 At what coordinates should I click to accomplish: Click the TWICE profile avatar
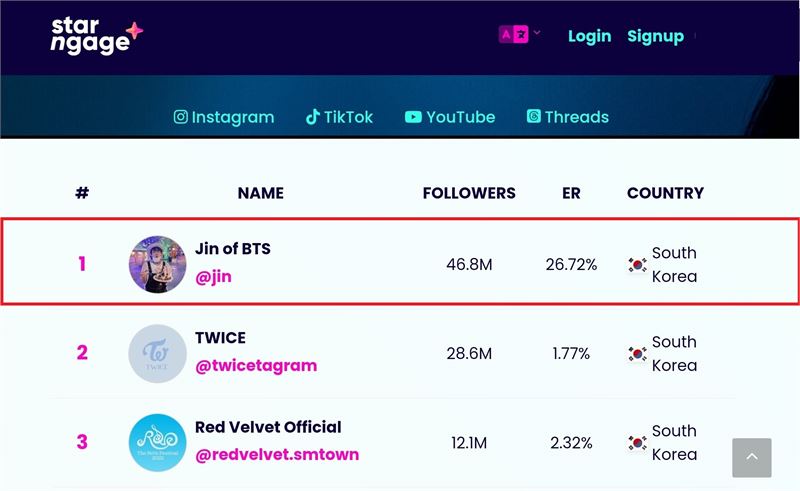pyautogui.click(x=158, y=353)
